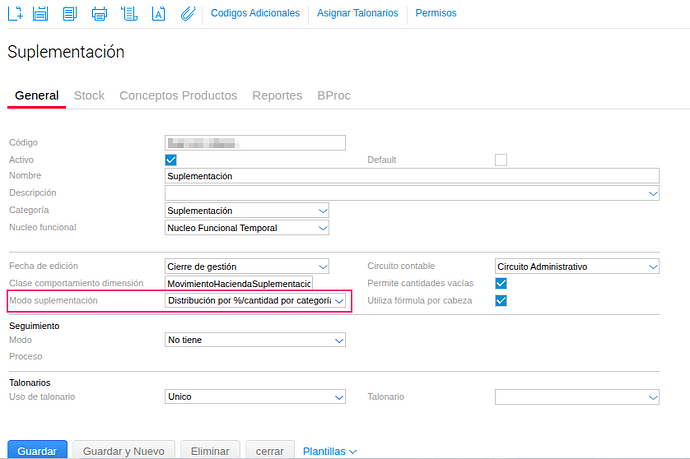Click the document with letter A icon

tap(158, 14)
